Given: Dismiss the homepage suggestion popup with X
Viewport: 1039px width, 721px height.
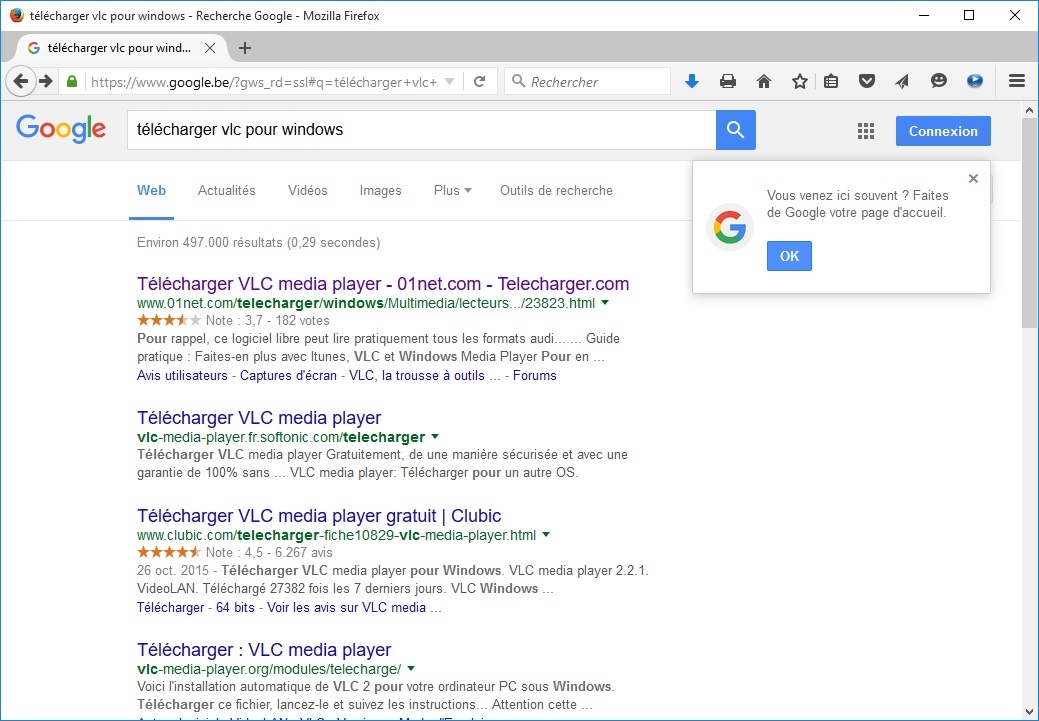Looking at the screenshot, I should pos(973,178).
